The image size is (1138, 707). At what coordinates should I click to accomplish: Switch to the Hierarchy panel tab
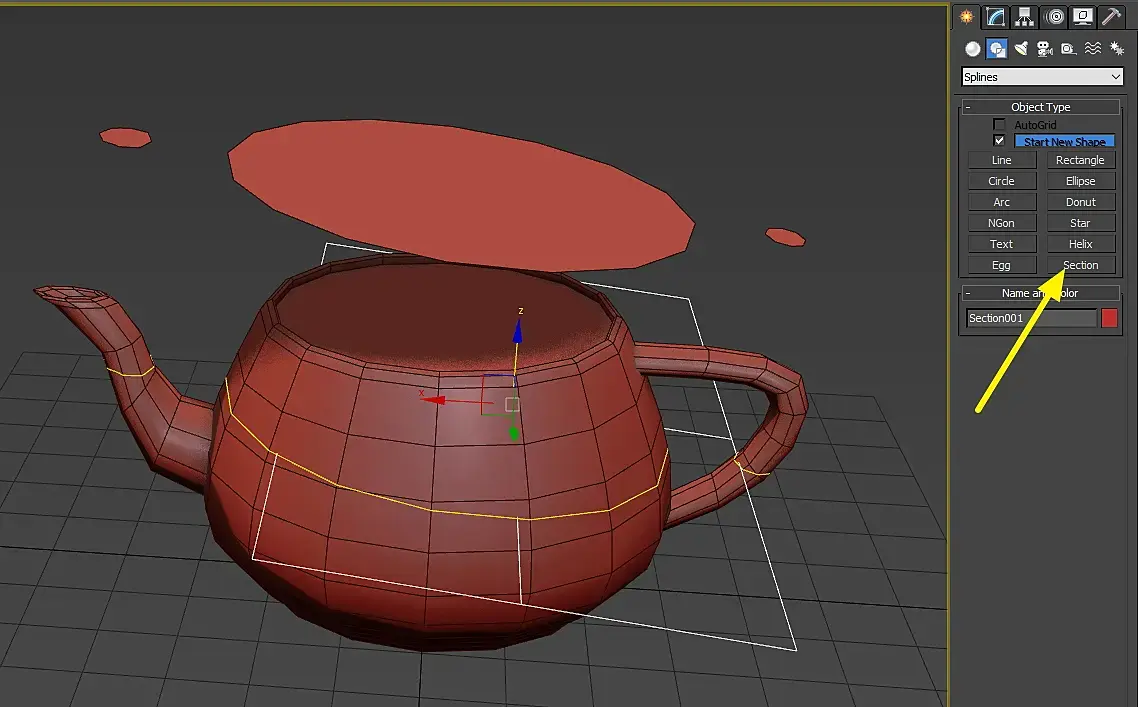click(x=1024, y=17)
